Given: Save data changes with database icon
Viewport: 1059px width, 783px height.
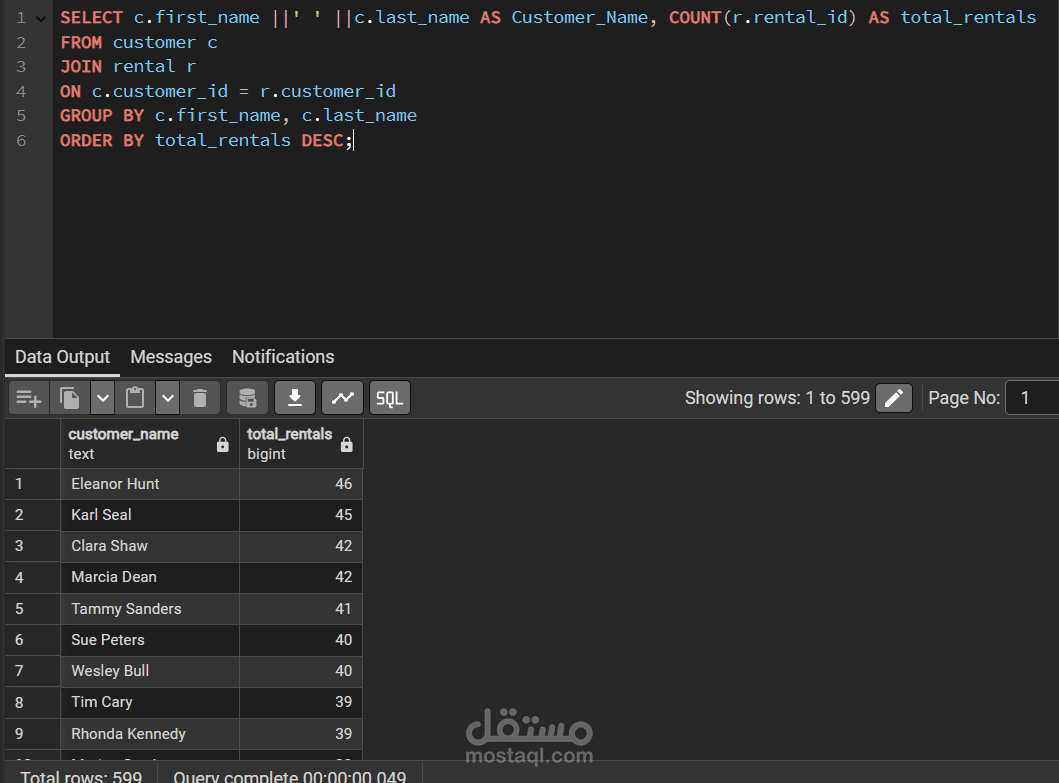Looking at the screenshot, I should pos(247,397).
